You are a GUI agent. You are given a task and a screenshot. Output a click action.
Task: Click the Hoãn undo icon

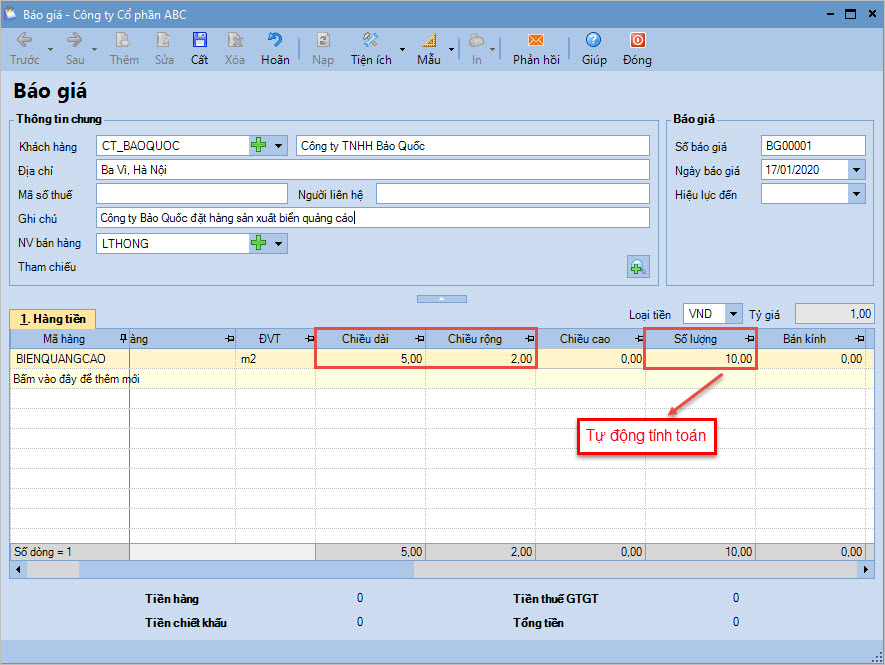[x=275, y=41]
